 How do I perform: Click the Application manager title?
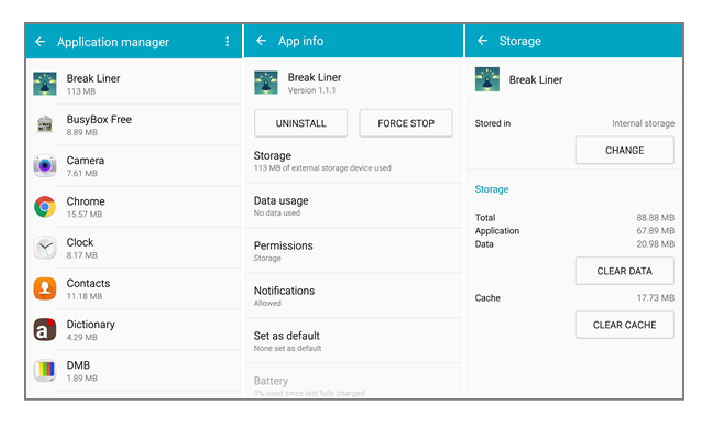113,42
